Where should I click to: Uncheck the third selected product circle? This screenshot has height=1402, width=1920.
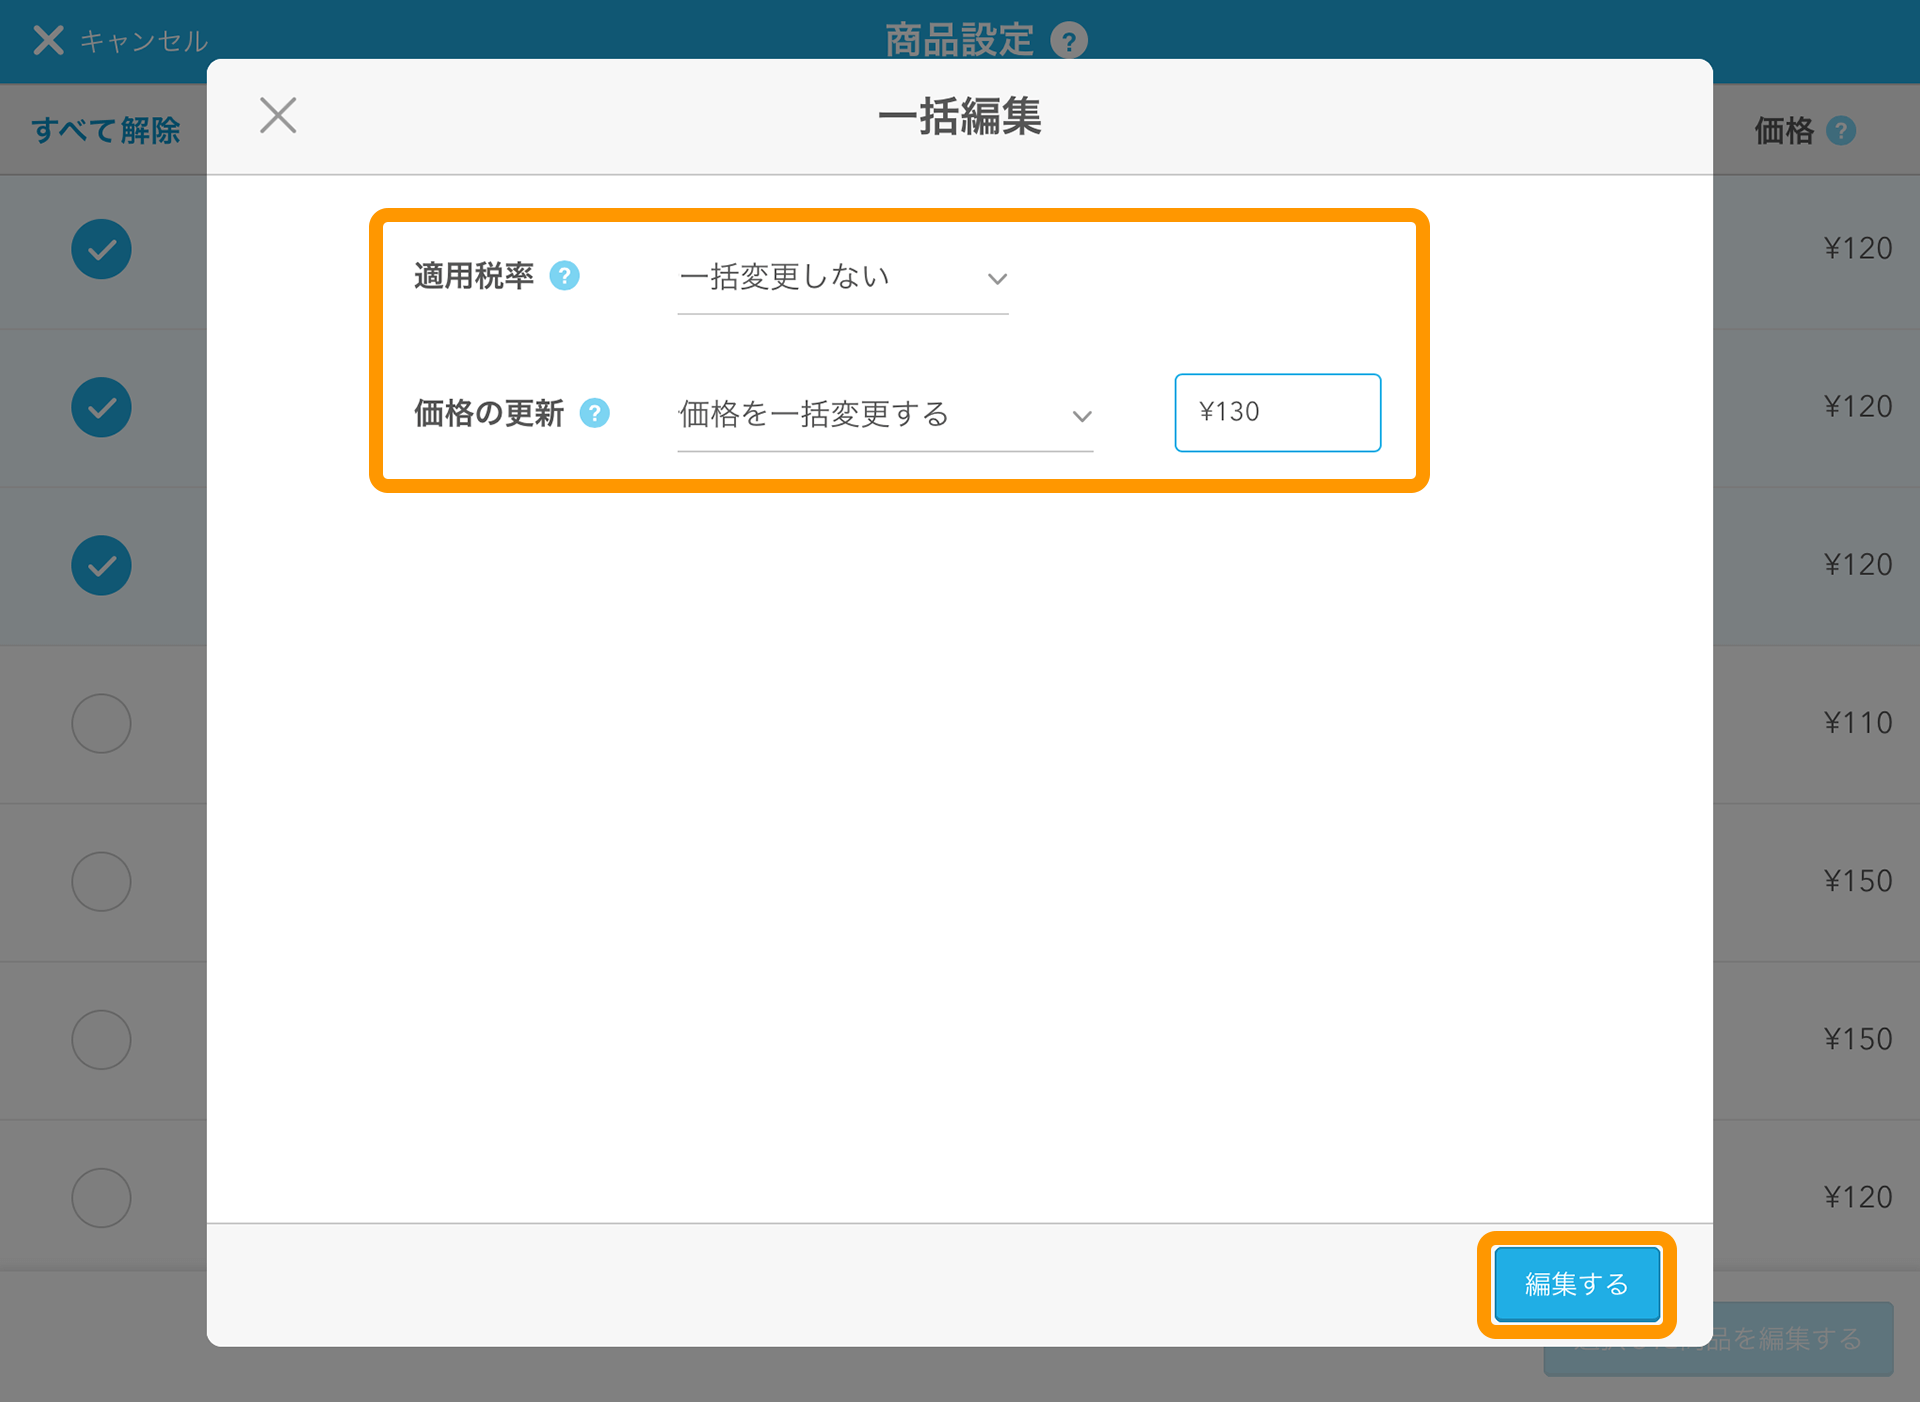coord(101,565)
